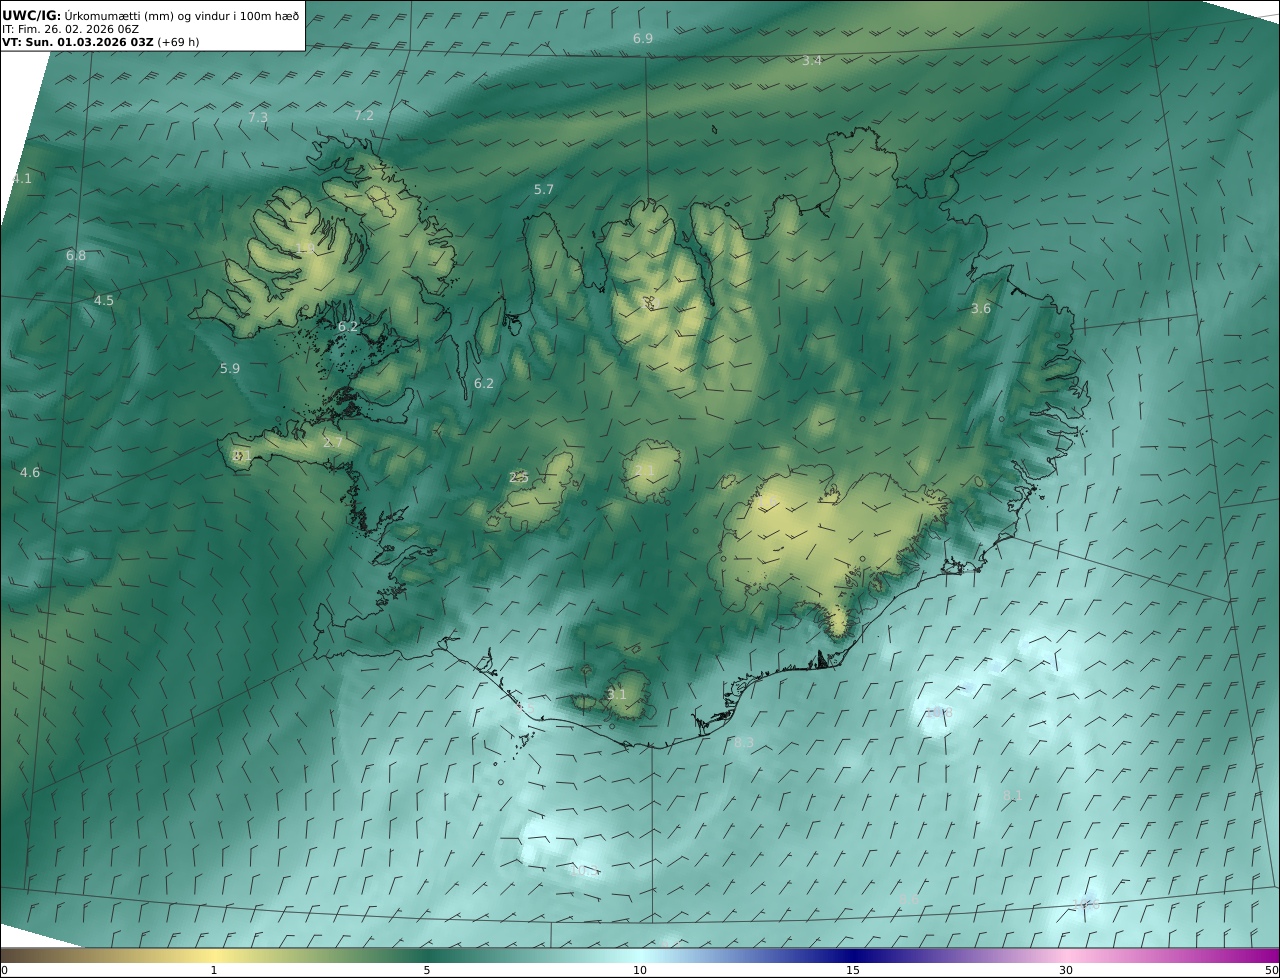This screenshot has width=1280, height=978.
Task: Select the 7.2 value label
Action: [x=364, y=116]
